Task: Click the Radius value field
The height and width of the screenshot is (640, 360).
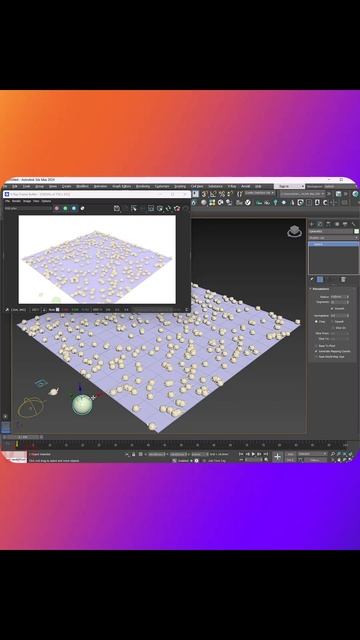Action: (338, 297)
